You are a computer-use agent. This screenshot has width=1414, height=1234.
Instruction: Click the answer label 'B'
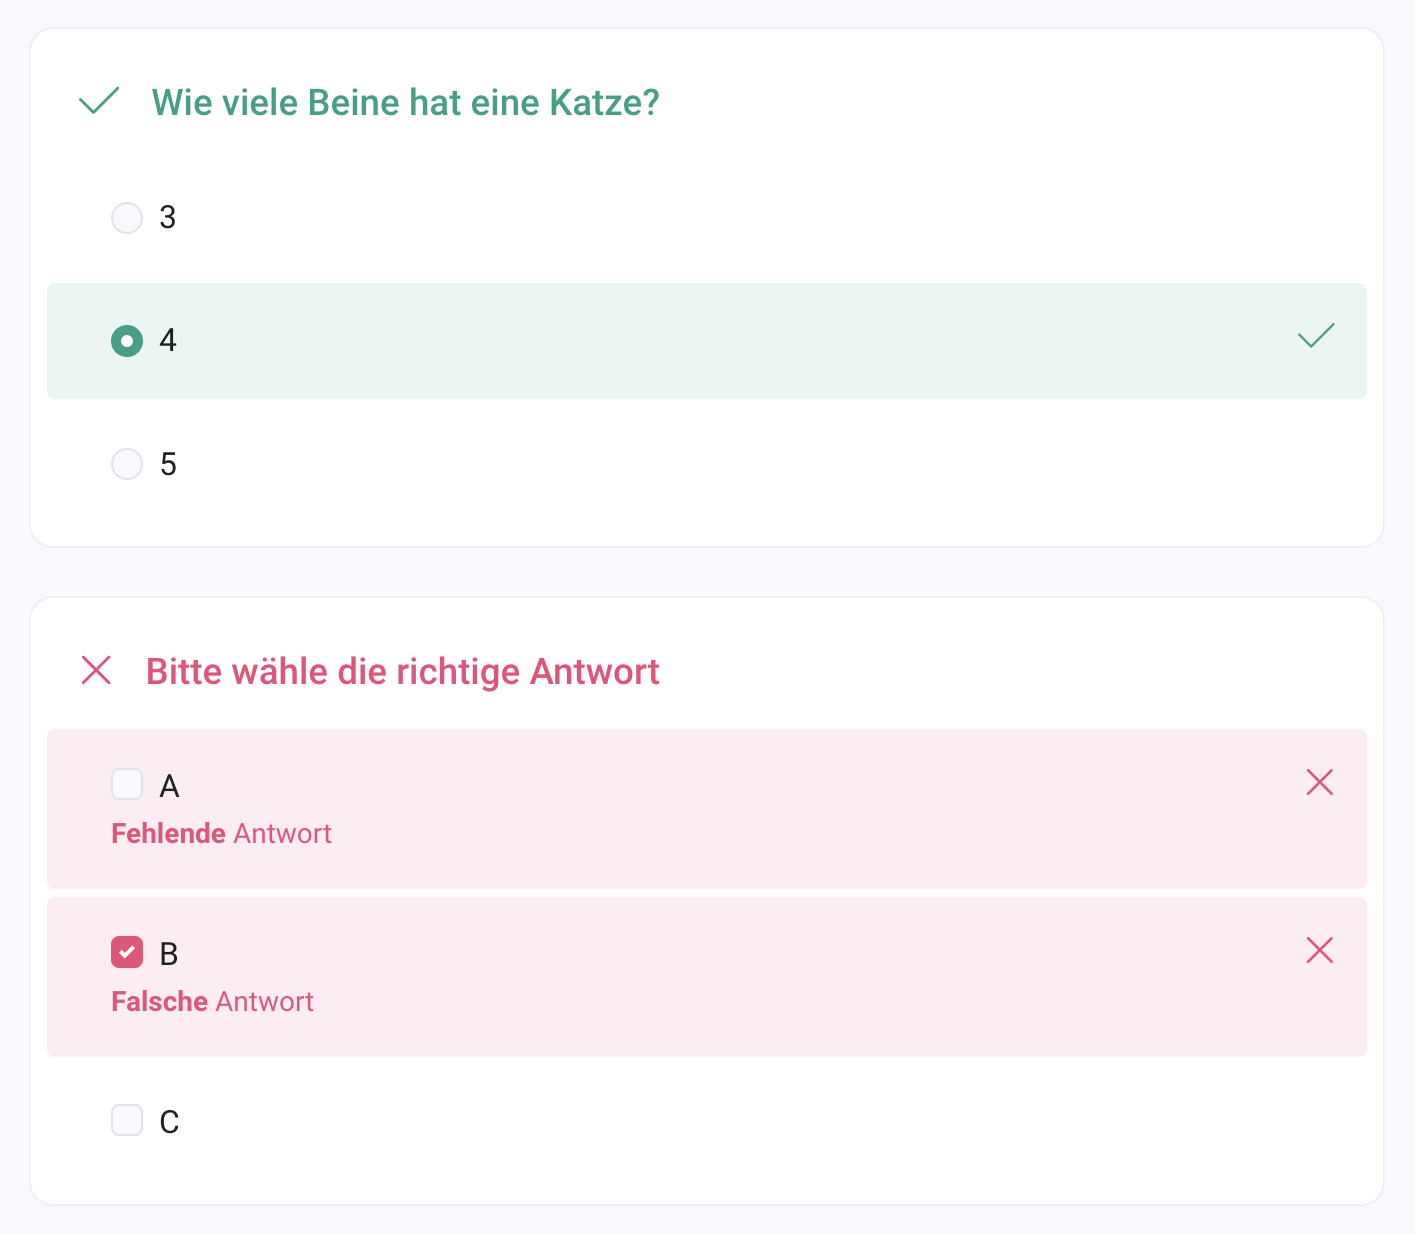(169, 954)
